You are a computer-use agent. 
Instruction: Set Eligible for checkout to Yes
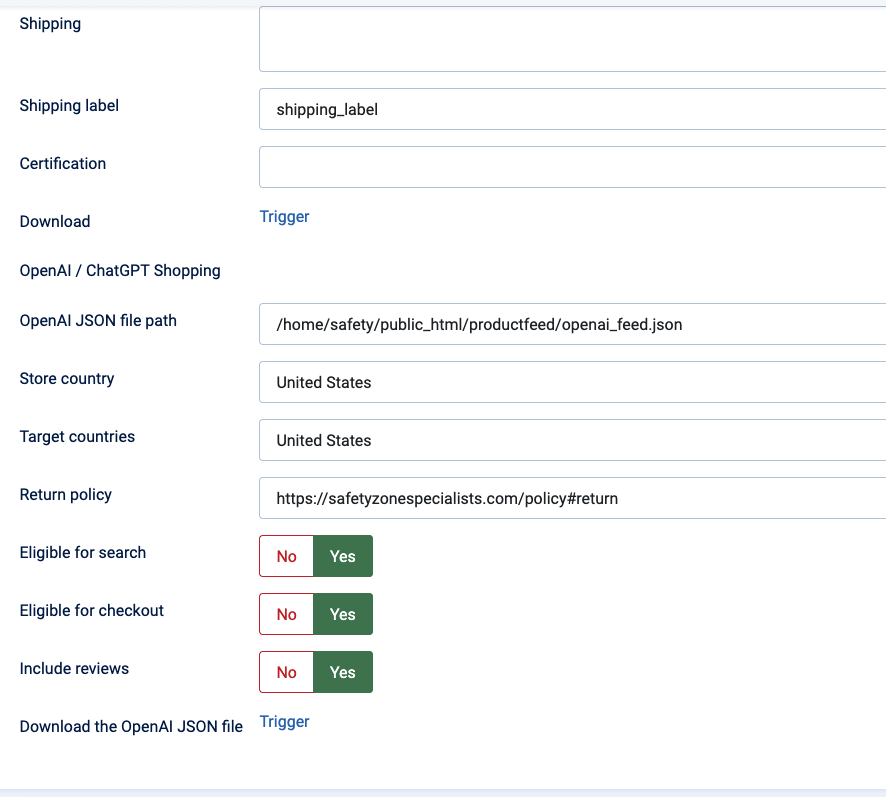click(343, 614)
